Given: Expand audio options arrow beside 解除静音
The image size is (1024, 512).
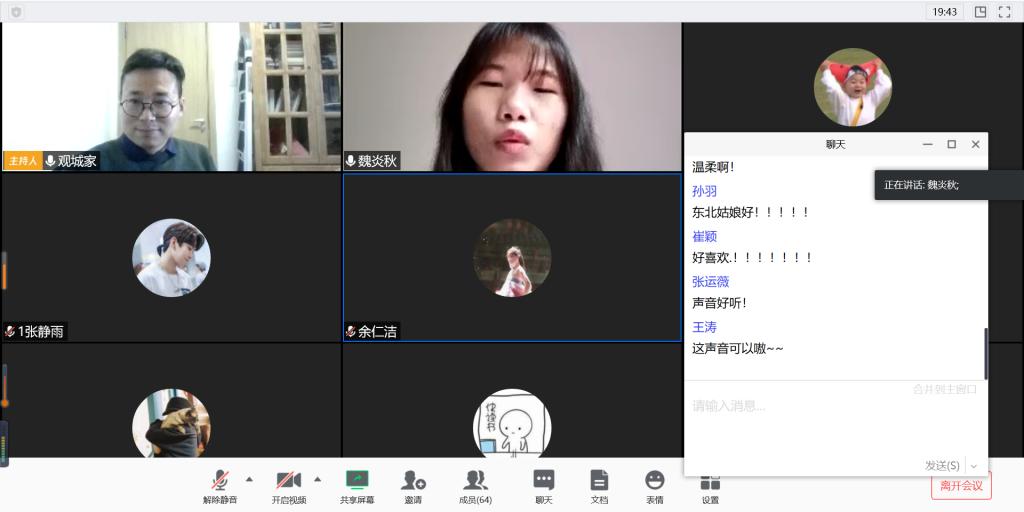Looking at the screenshot, I should tap(249, 478).
